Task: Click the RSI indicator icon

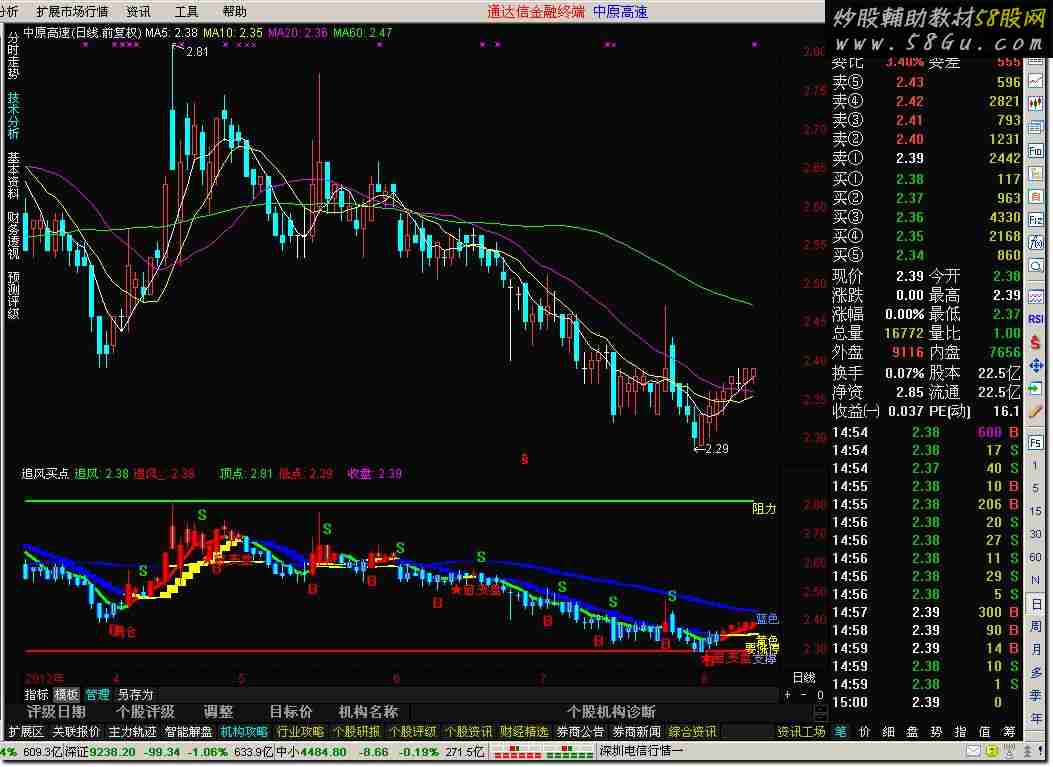Action: pos(1035,320)
